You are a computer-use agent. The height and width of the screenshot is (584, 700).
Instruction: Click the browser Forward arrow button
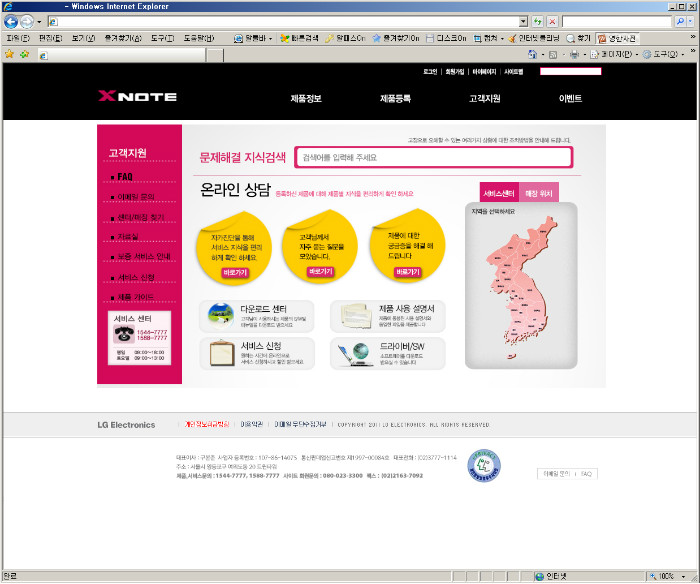click(27, 21)
